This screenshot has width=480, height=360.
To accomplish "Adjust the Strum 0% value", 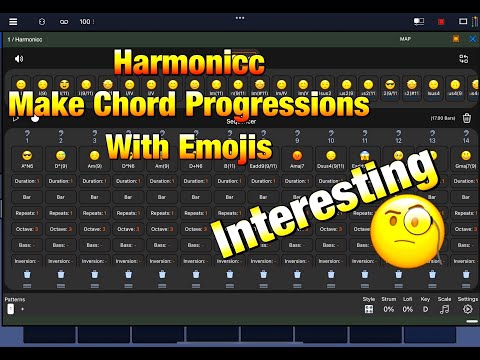I will 389,309.
